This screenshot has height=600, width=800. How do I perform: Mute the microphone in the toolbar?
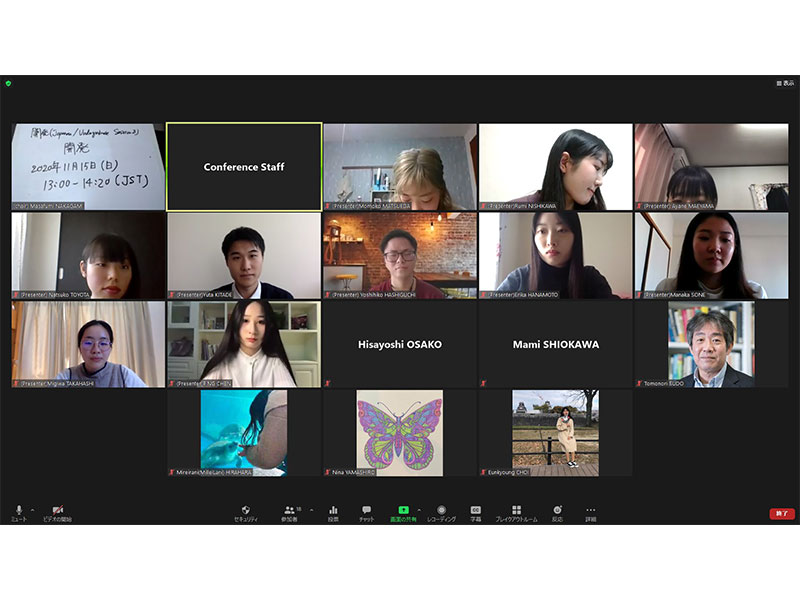pyautogui.click(x=18, y=512)
